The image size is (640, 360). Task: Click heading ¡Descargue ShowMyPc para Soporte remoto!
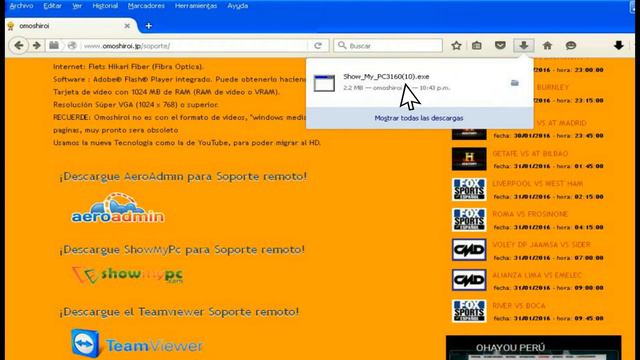[182, 250]
